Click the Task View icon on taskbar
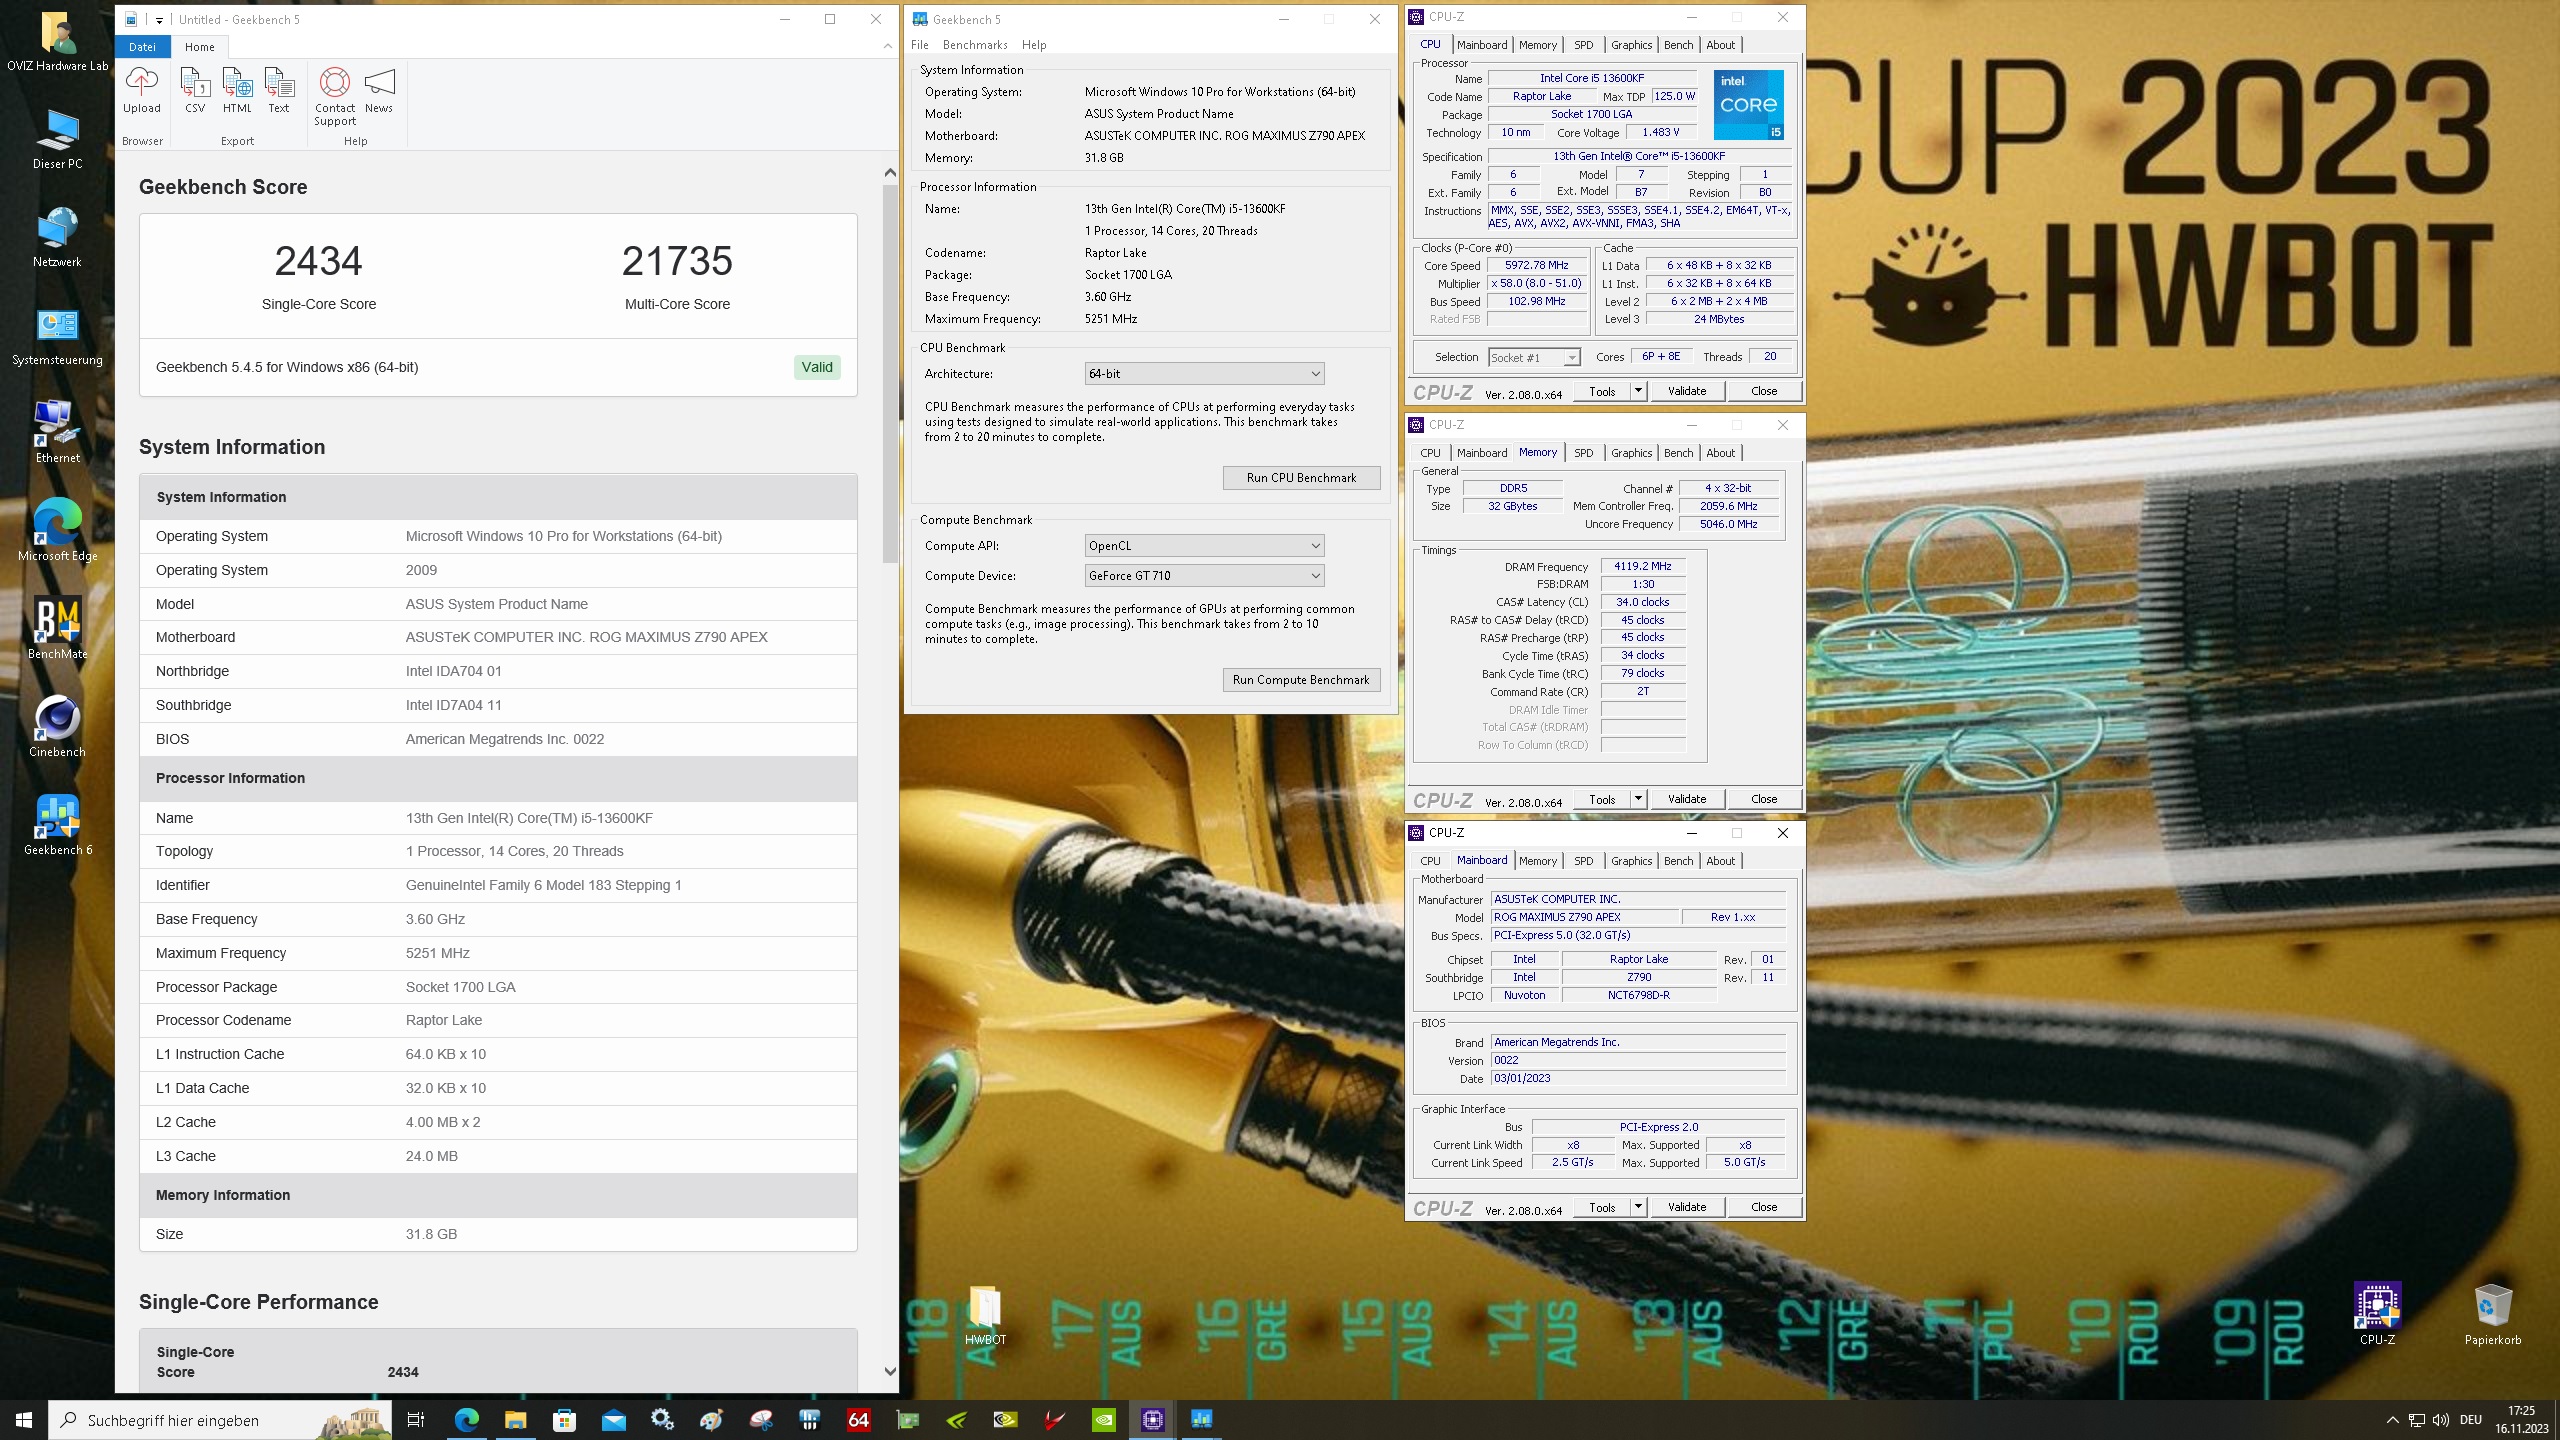This screenshot has width=2560, height=1440. coord(416,1420)
